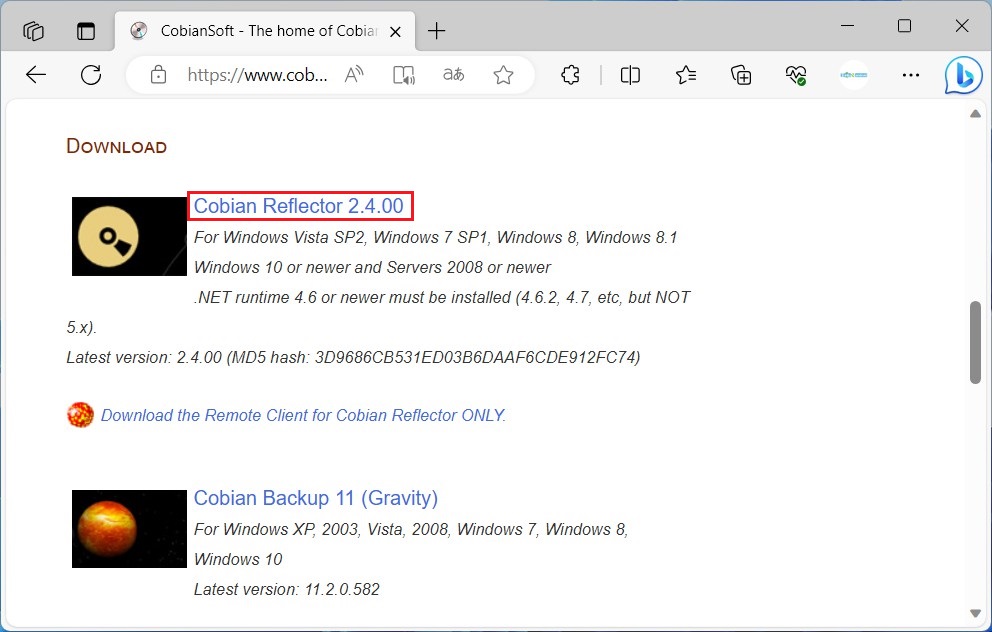Translate the page with the translate icon
This screenshot has width=992, height=632.
point(453,75)
